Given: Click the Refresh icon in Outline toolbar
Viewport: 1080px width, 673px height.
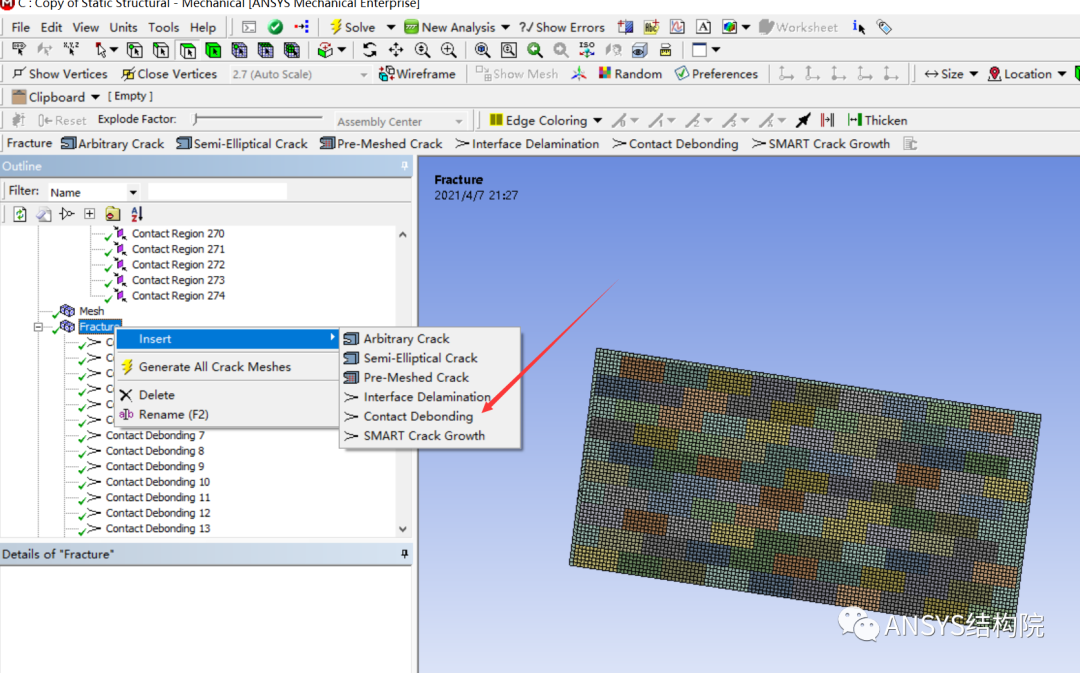Looking at the screenshot, I should click(x=20, y=214).
